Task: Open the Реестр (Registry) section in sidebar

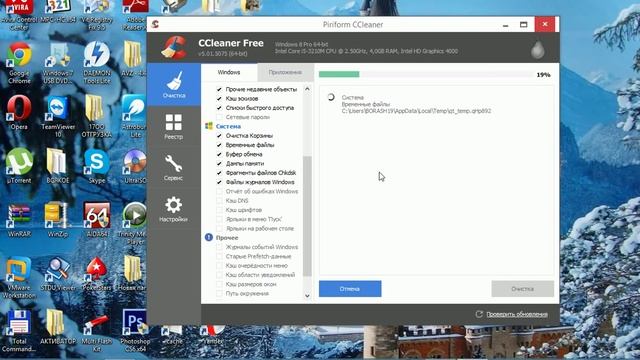Action: coord(174,126)
